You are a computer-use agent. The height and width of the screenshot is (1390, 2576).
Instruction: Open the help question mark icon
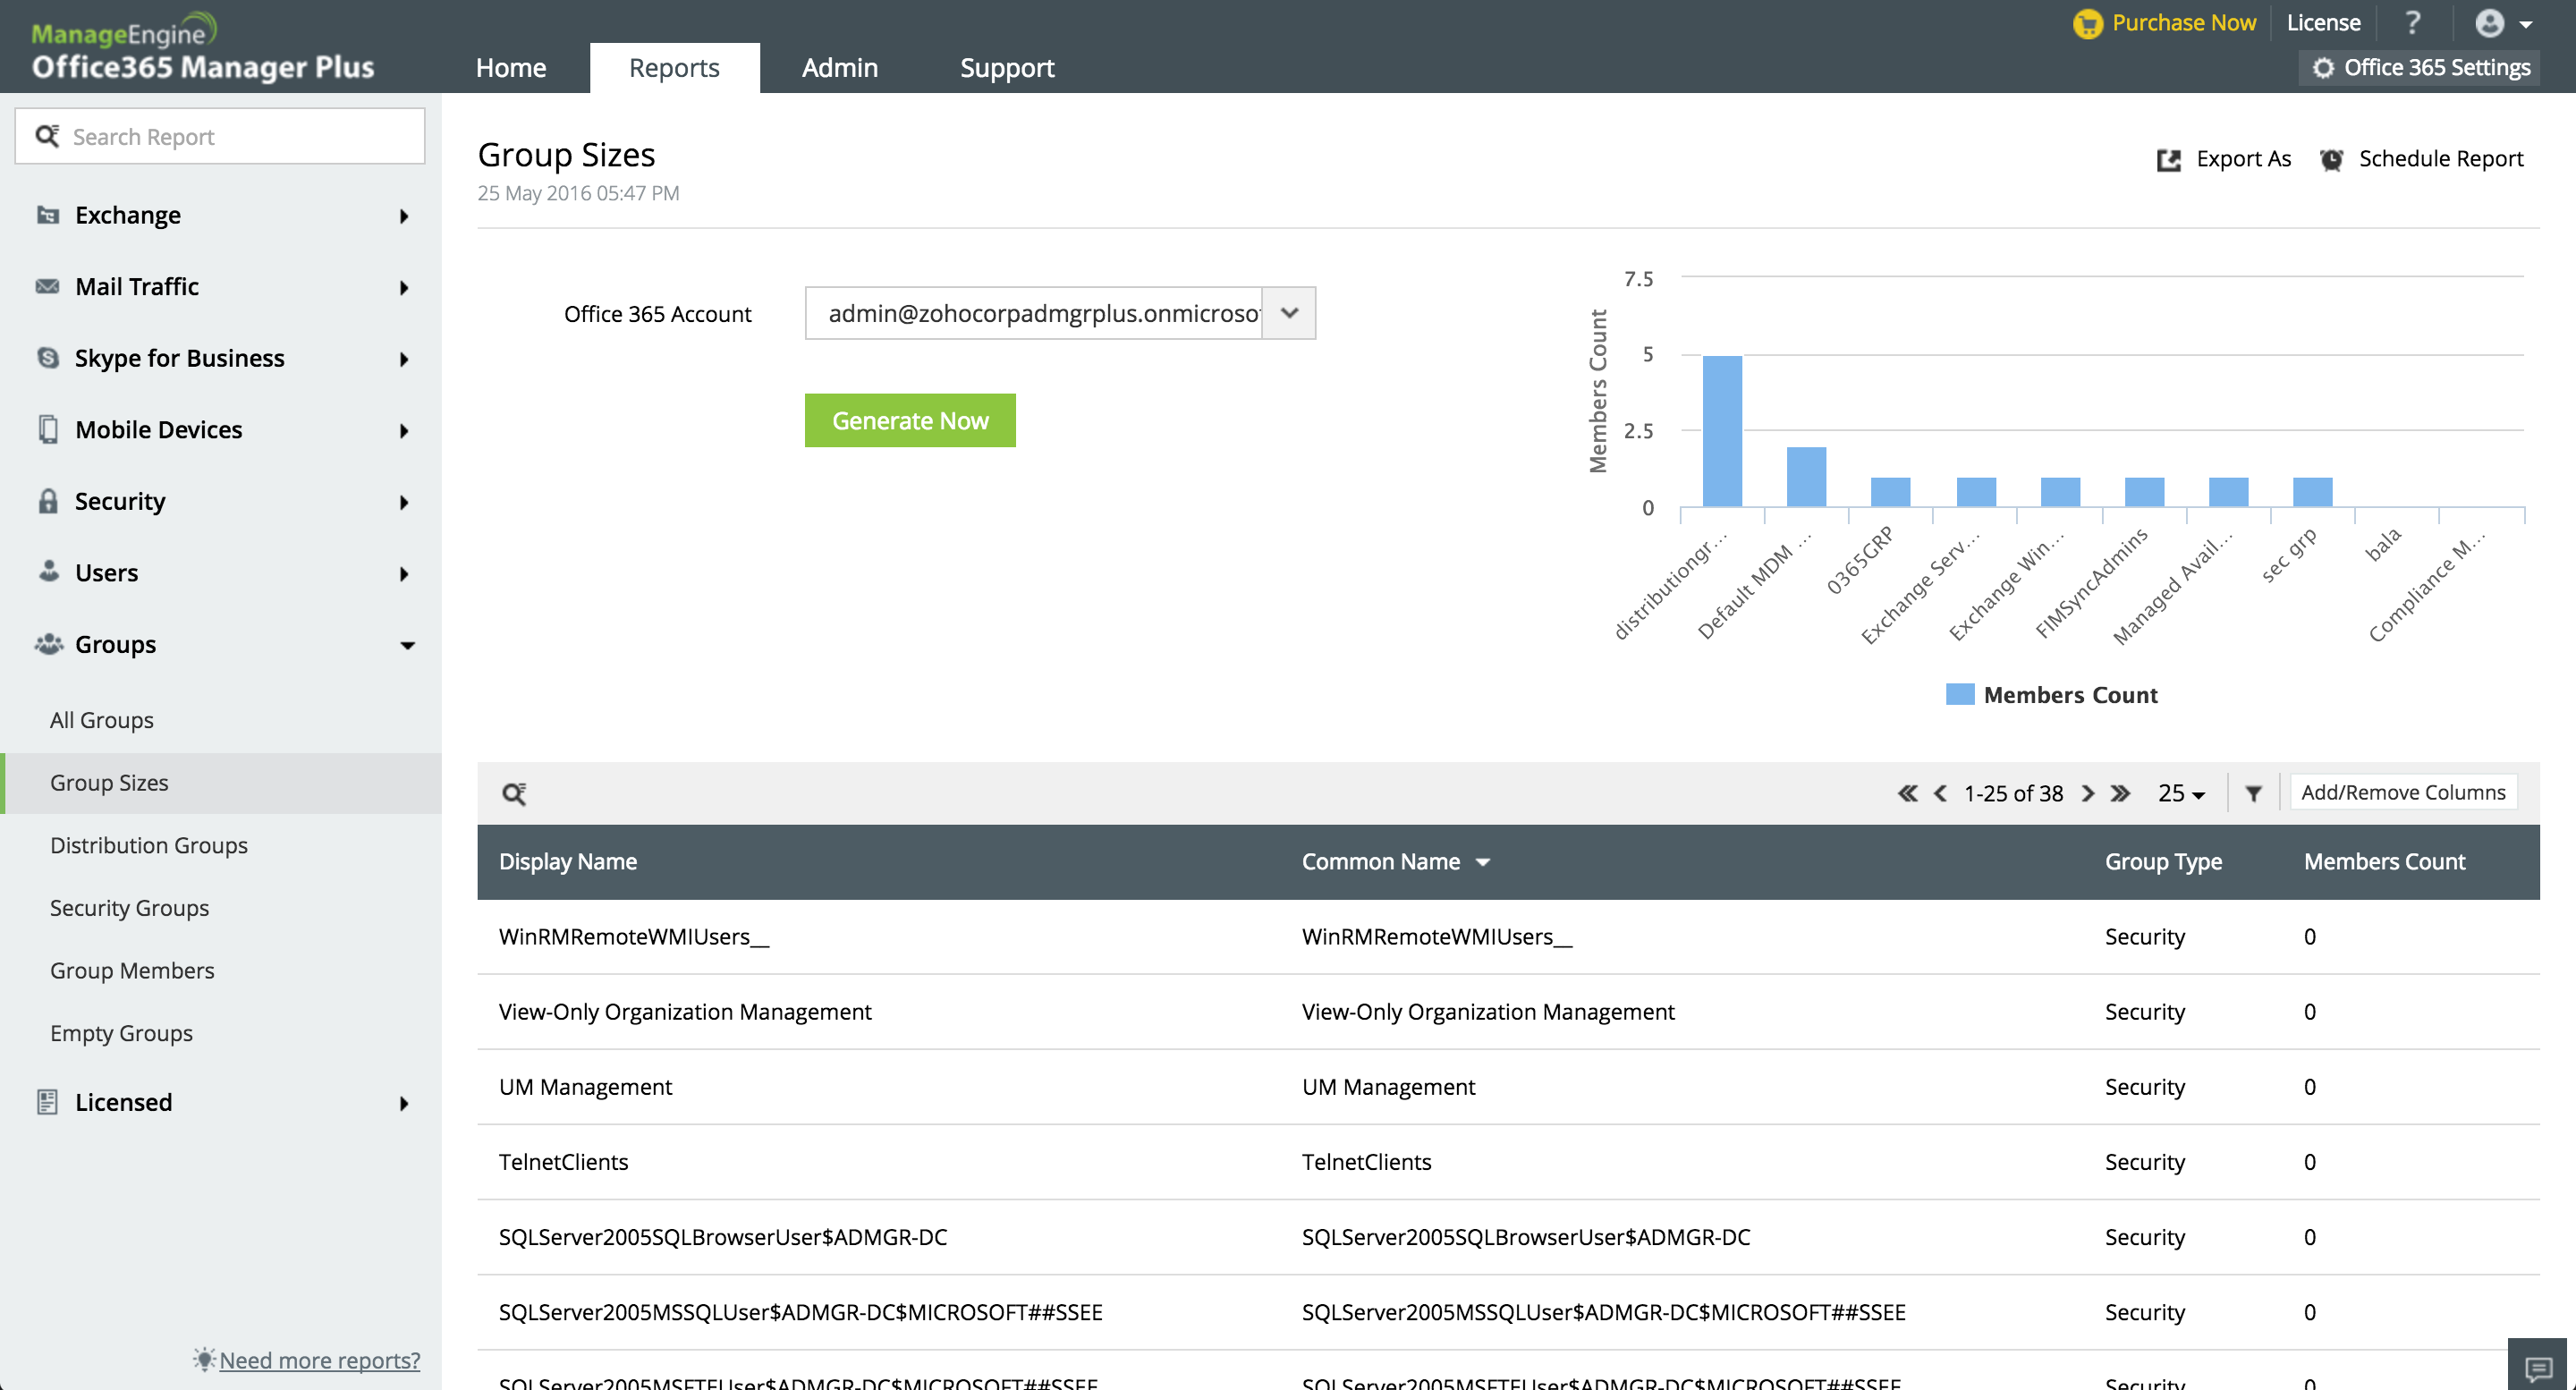[2412, 23]
